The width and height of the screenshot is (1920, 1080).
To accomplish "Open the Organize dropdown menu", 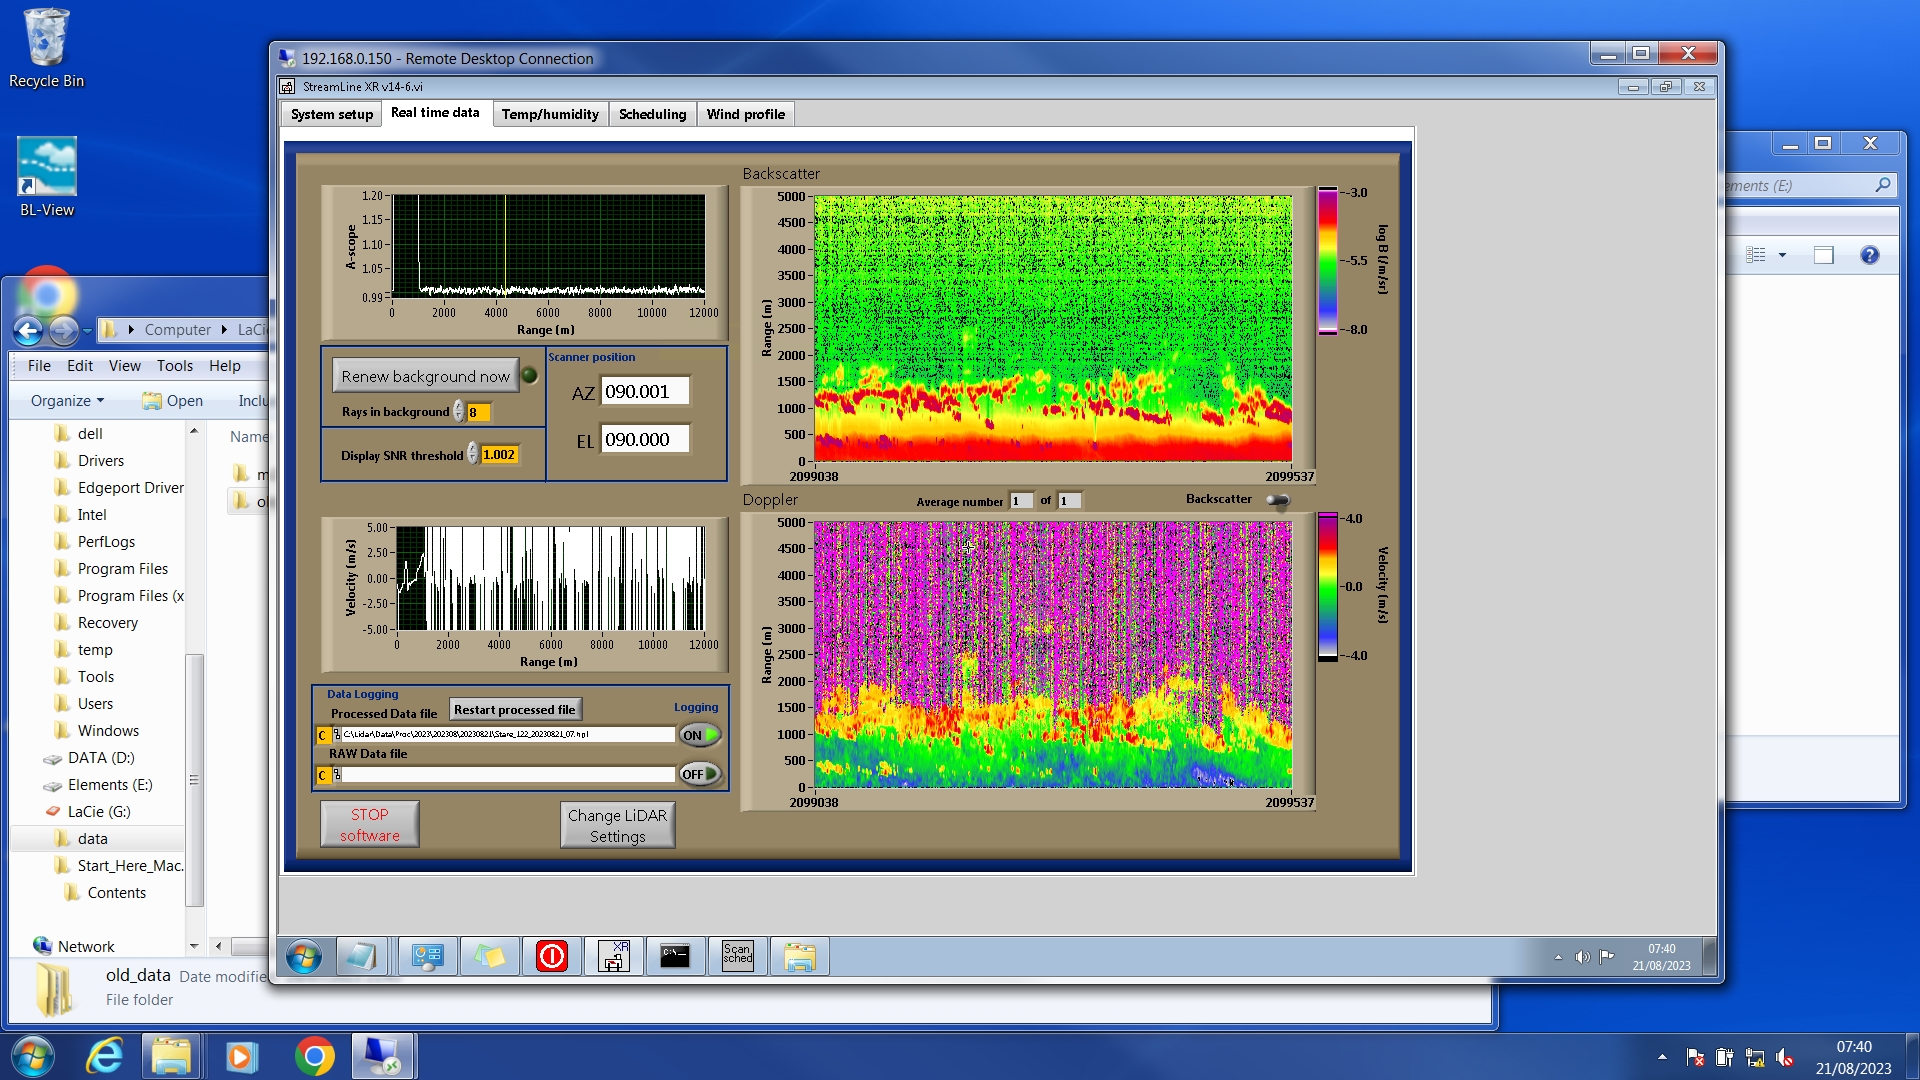I will point(67,400).
